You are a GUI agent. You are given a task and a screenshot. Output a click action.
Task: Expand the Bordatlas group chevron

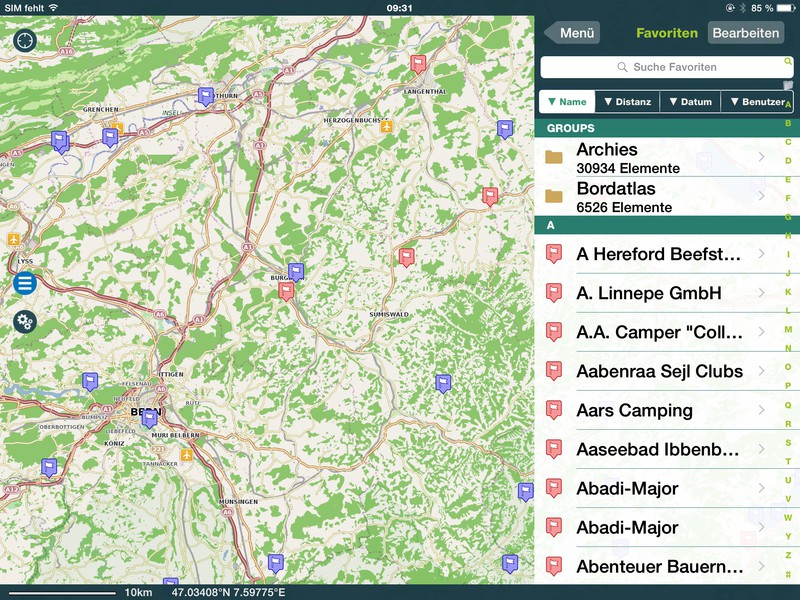point(762,197)
